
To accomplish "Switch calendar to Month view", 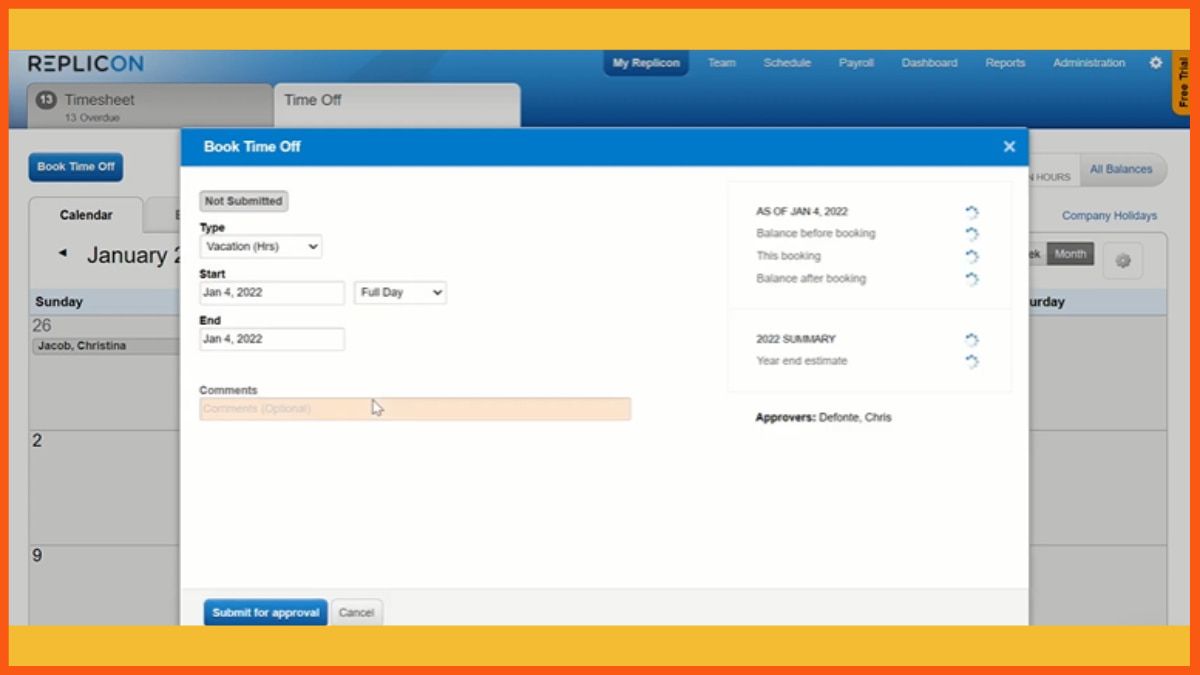I will click(x=1069, y=254).
